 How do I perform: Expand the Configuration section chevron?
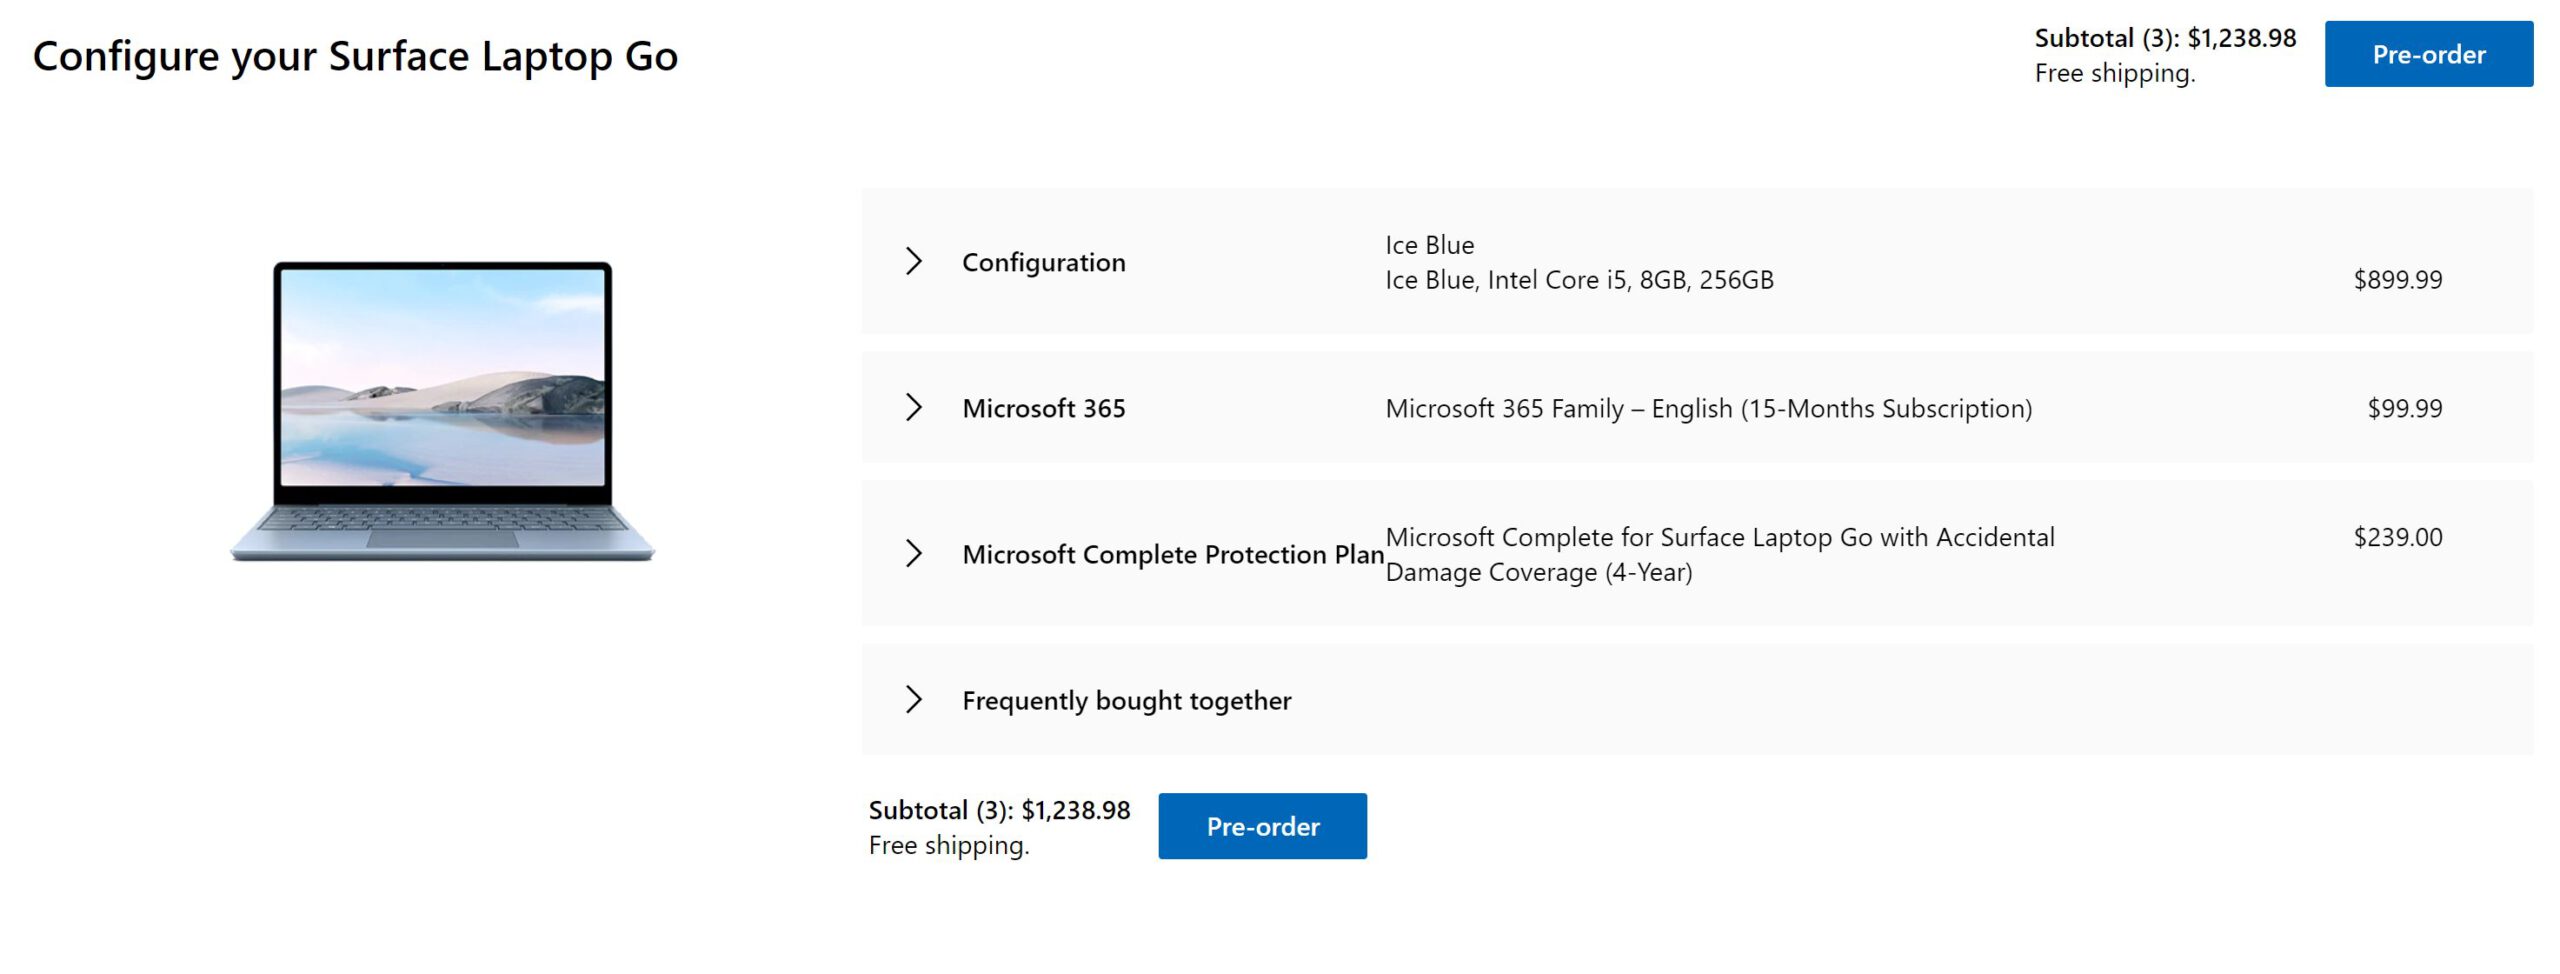[913, 262]
